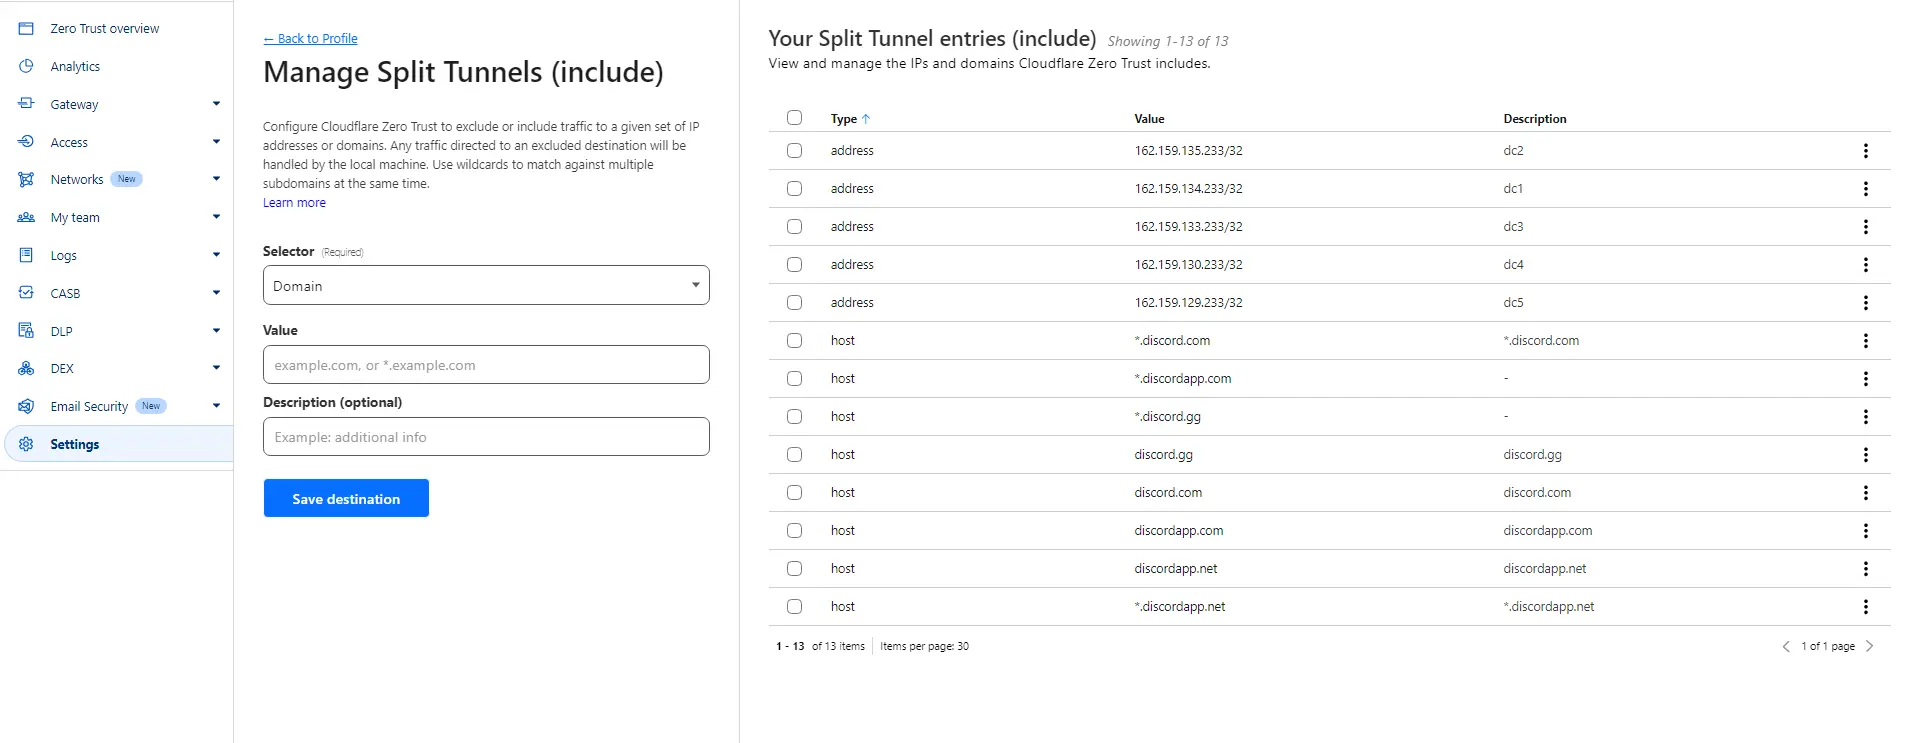Viewport: 1919px width, 743px height.
Task: Follow the Back to Profile link
Action: (x=310, y=38)
